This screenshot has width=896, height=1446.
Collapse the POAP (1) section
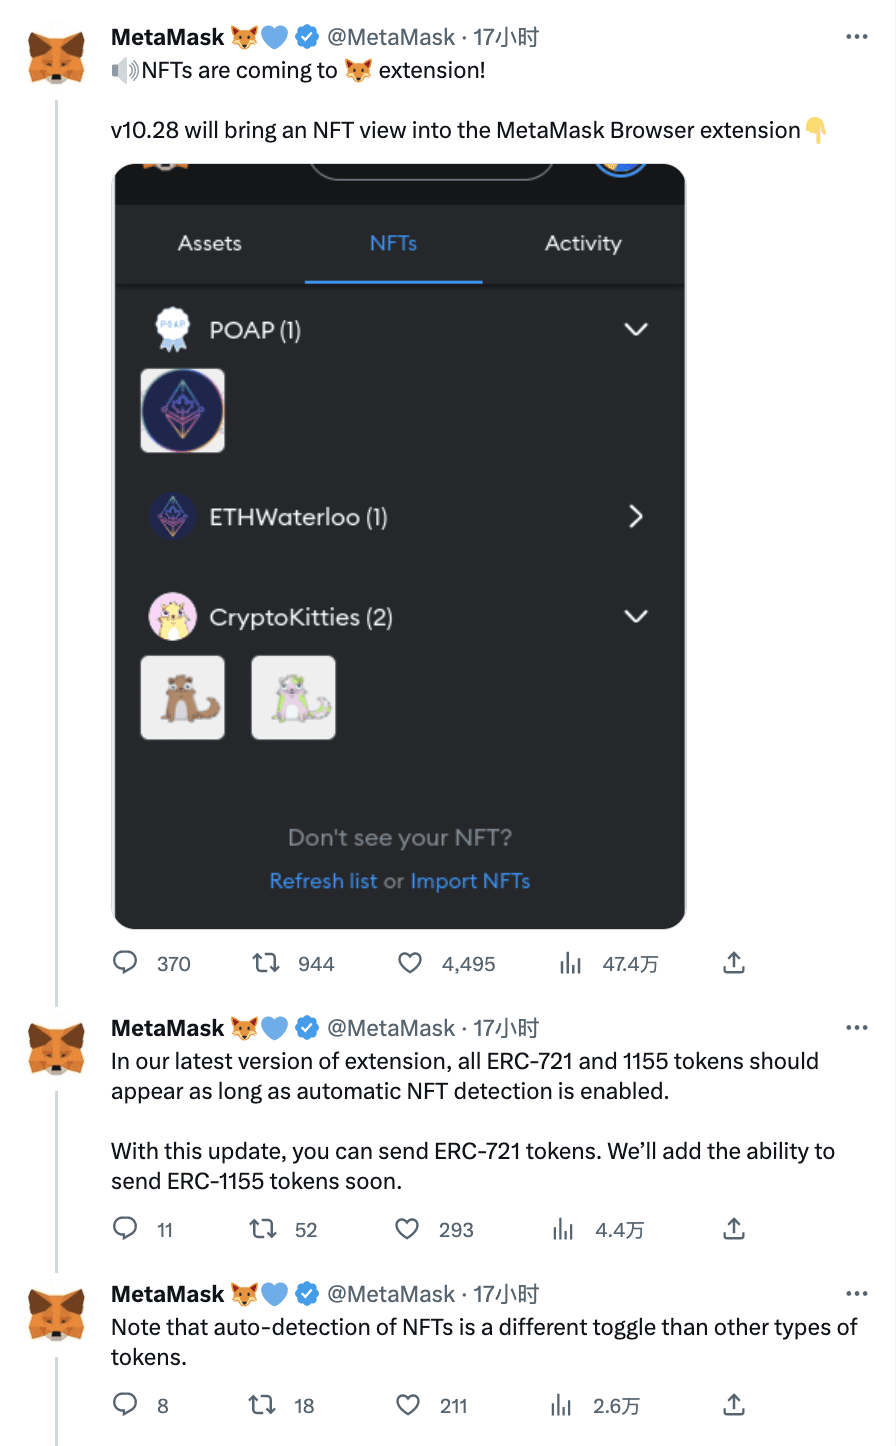click(636, 329)
